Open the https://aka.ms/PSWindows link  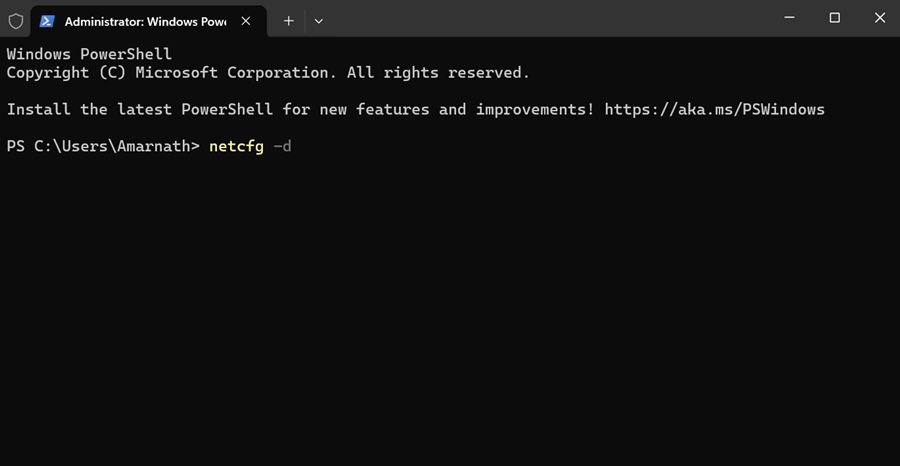715,110
